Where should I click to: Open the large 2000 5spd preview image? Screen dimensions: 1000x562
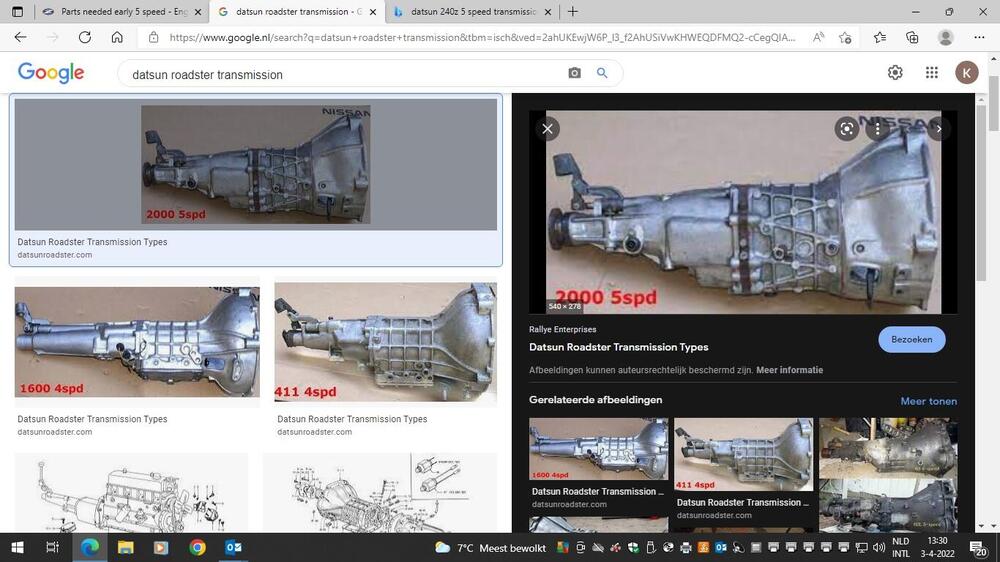[743, 212]
